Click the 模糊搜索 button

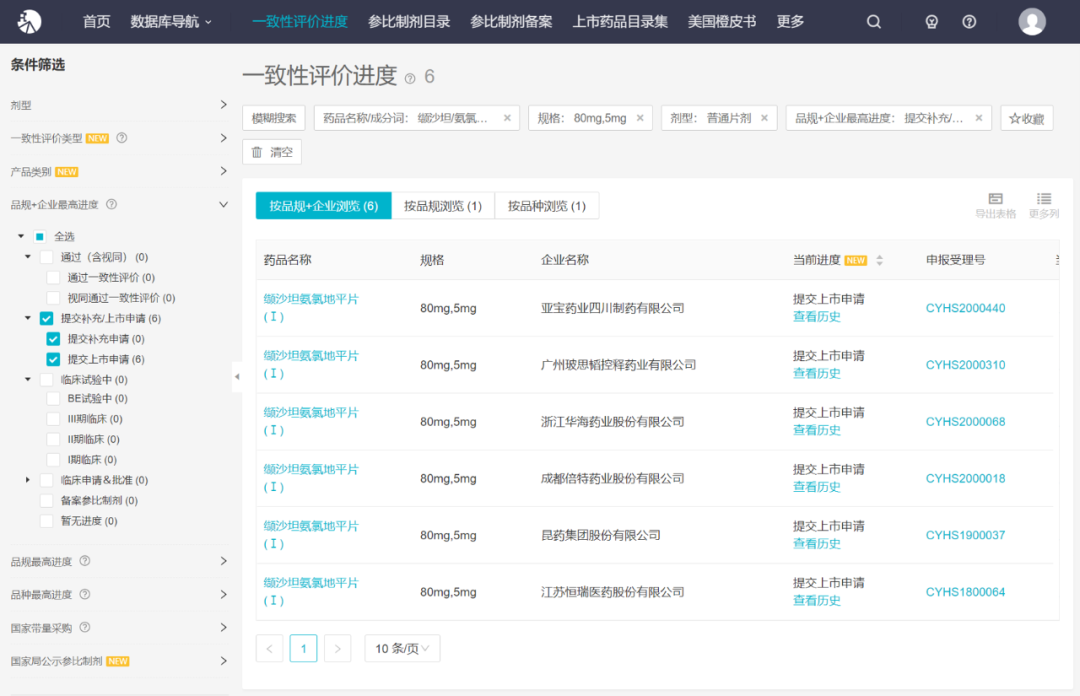[273, 119]
